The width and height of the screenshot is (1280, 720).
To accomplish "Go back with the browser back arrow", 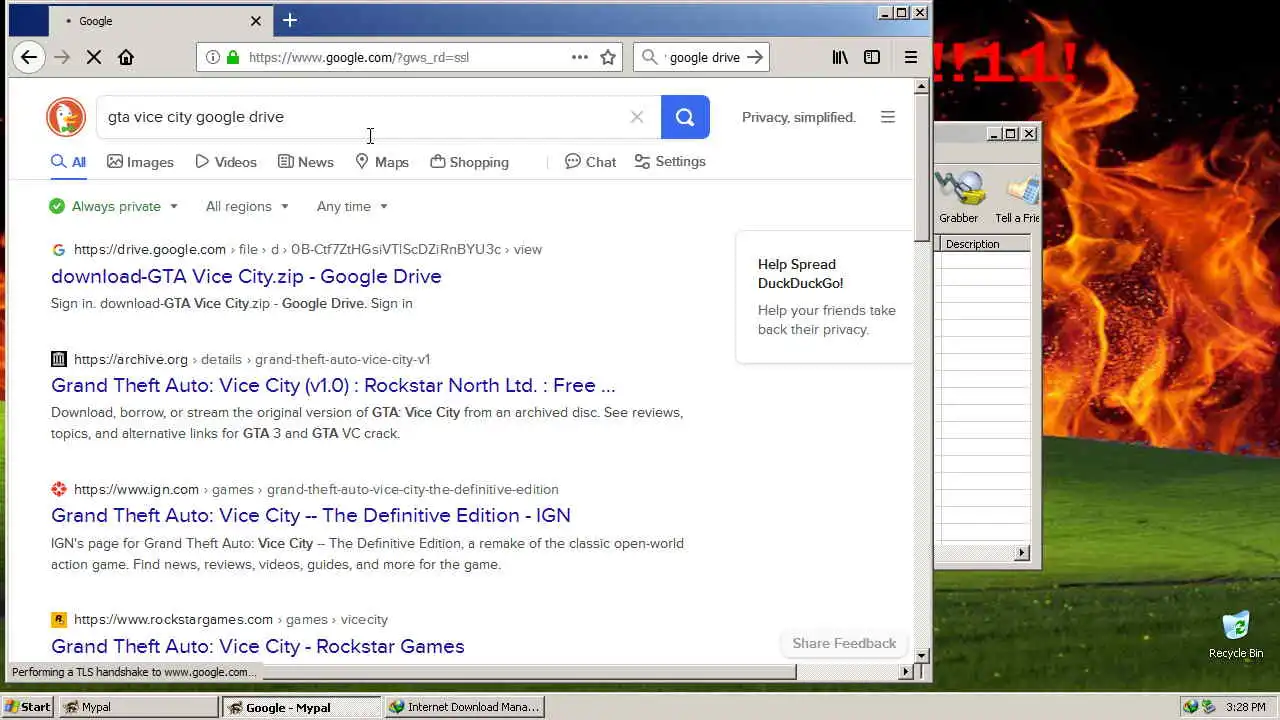I will (x=29, y=57).
